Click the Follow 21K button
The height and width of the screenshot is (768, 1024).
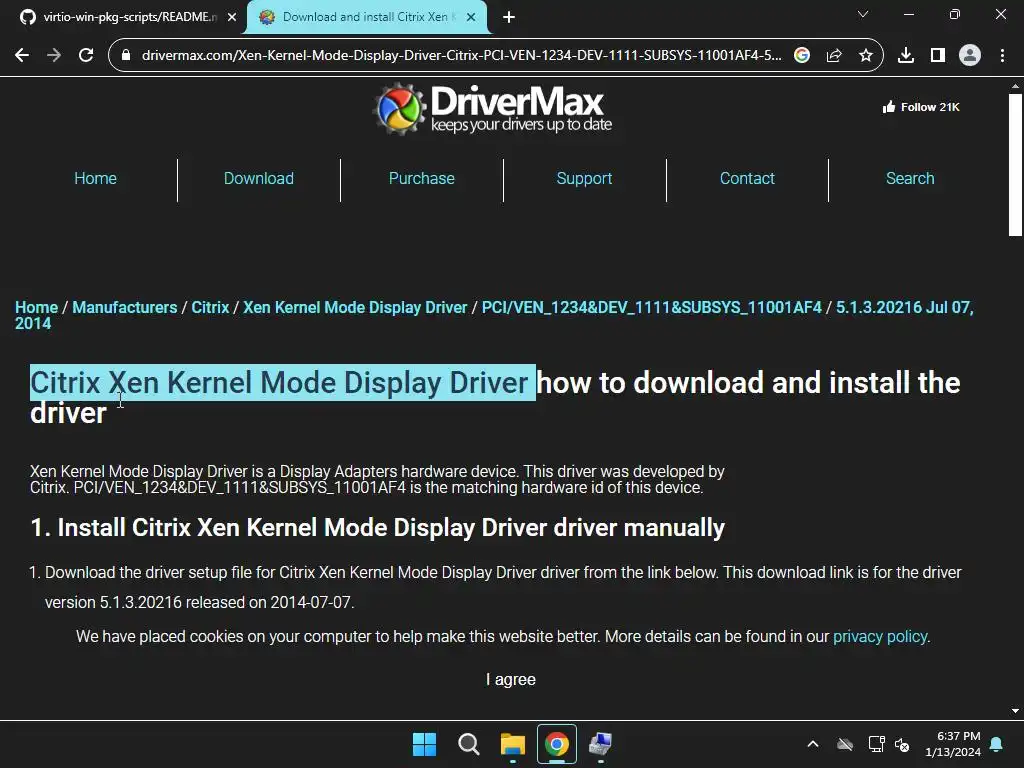pos(921,107)
